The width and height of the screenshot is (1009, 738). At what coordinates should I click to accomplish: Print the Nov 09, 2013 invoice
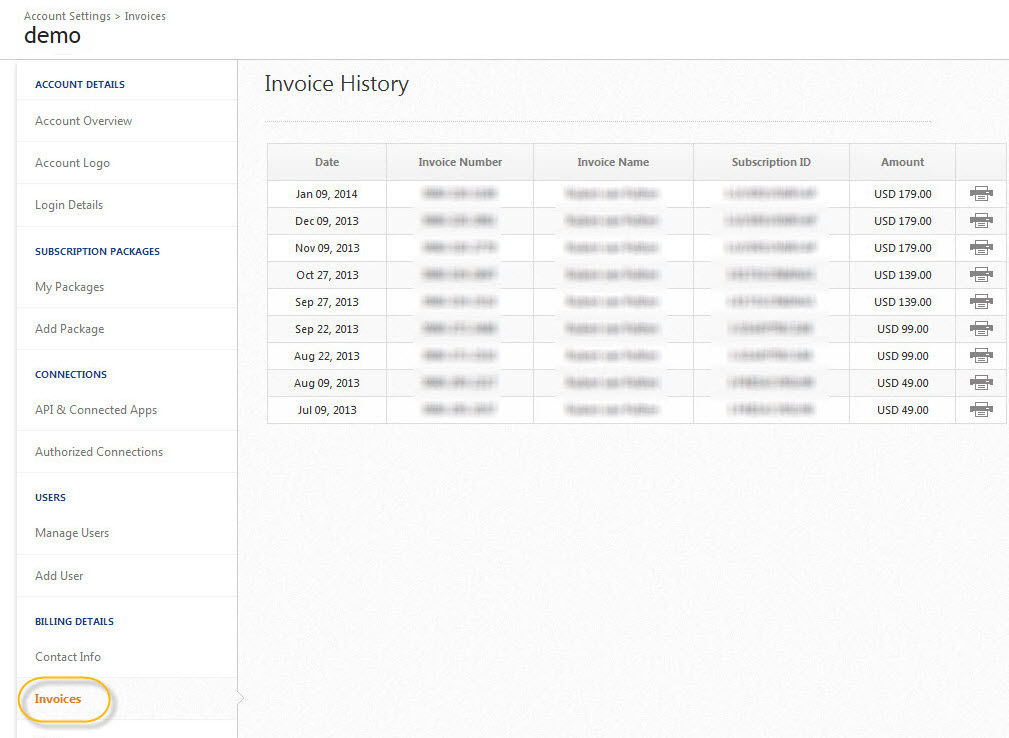981,248
